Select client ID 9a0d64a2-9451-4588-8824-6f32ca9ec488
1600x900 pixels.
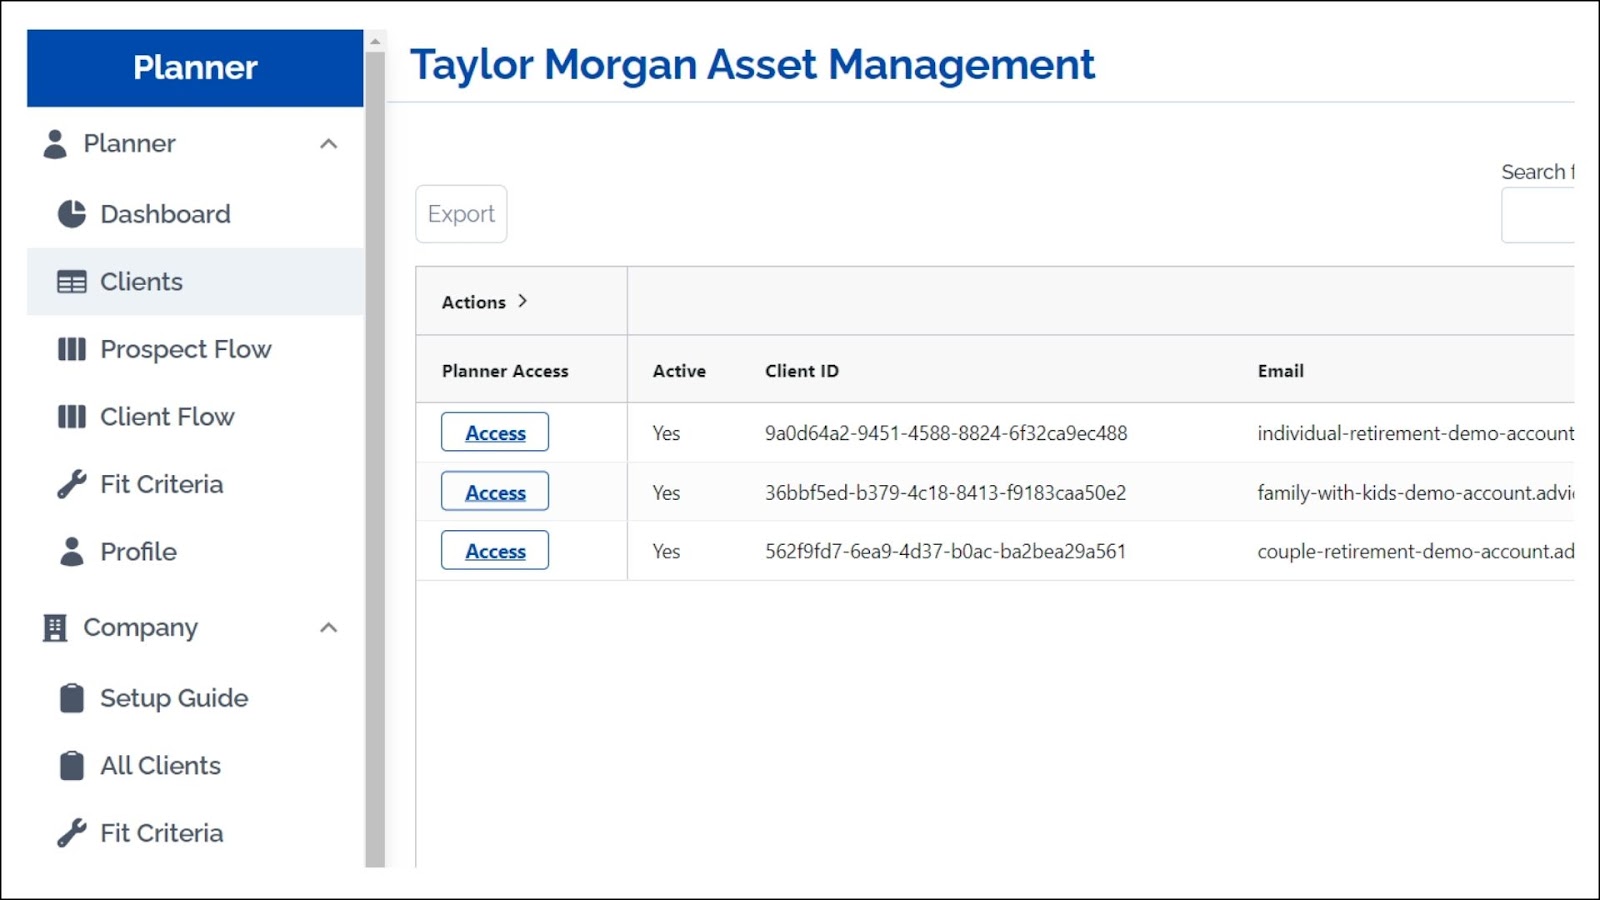tap(946, 433)
